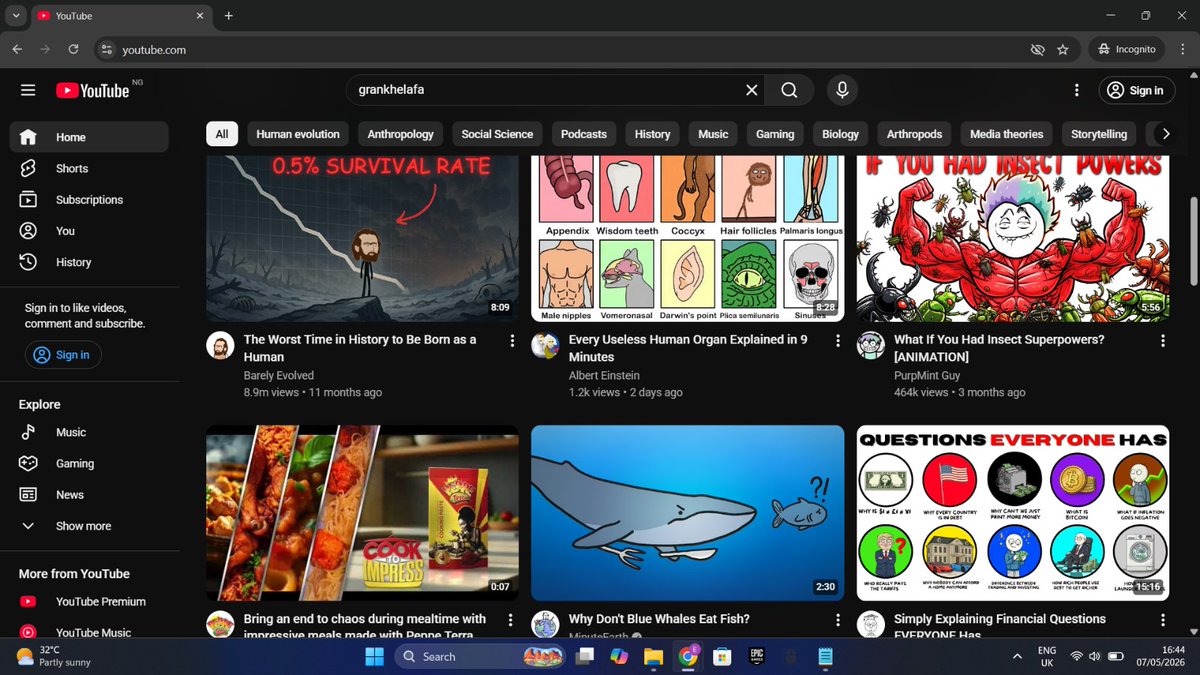Image resolution: width=1200 pixels, height=675 pixels.
Task: Open History in sidebar
Action: coord(89,262)
